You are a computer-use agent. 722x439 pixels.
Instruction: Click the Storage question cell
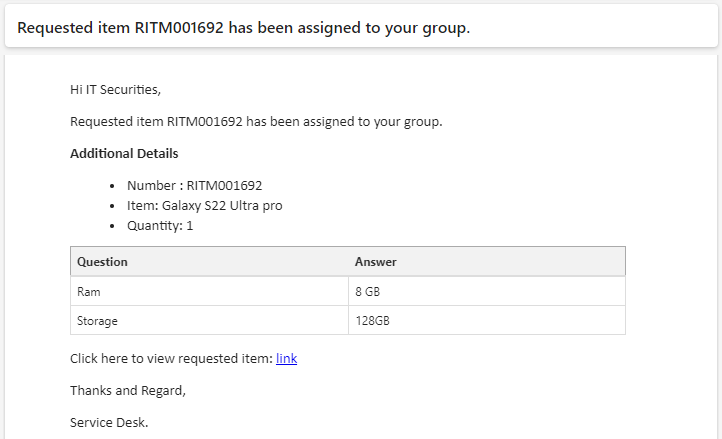(x=210, y=320)
